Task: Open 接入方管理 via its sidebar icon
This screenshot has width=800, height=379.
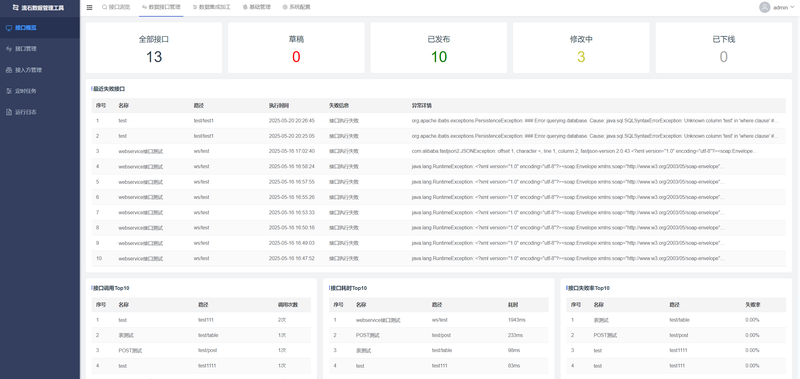Action: [x=9, y=70]
